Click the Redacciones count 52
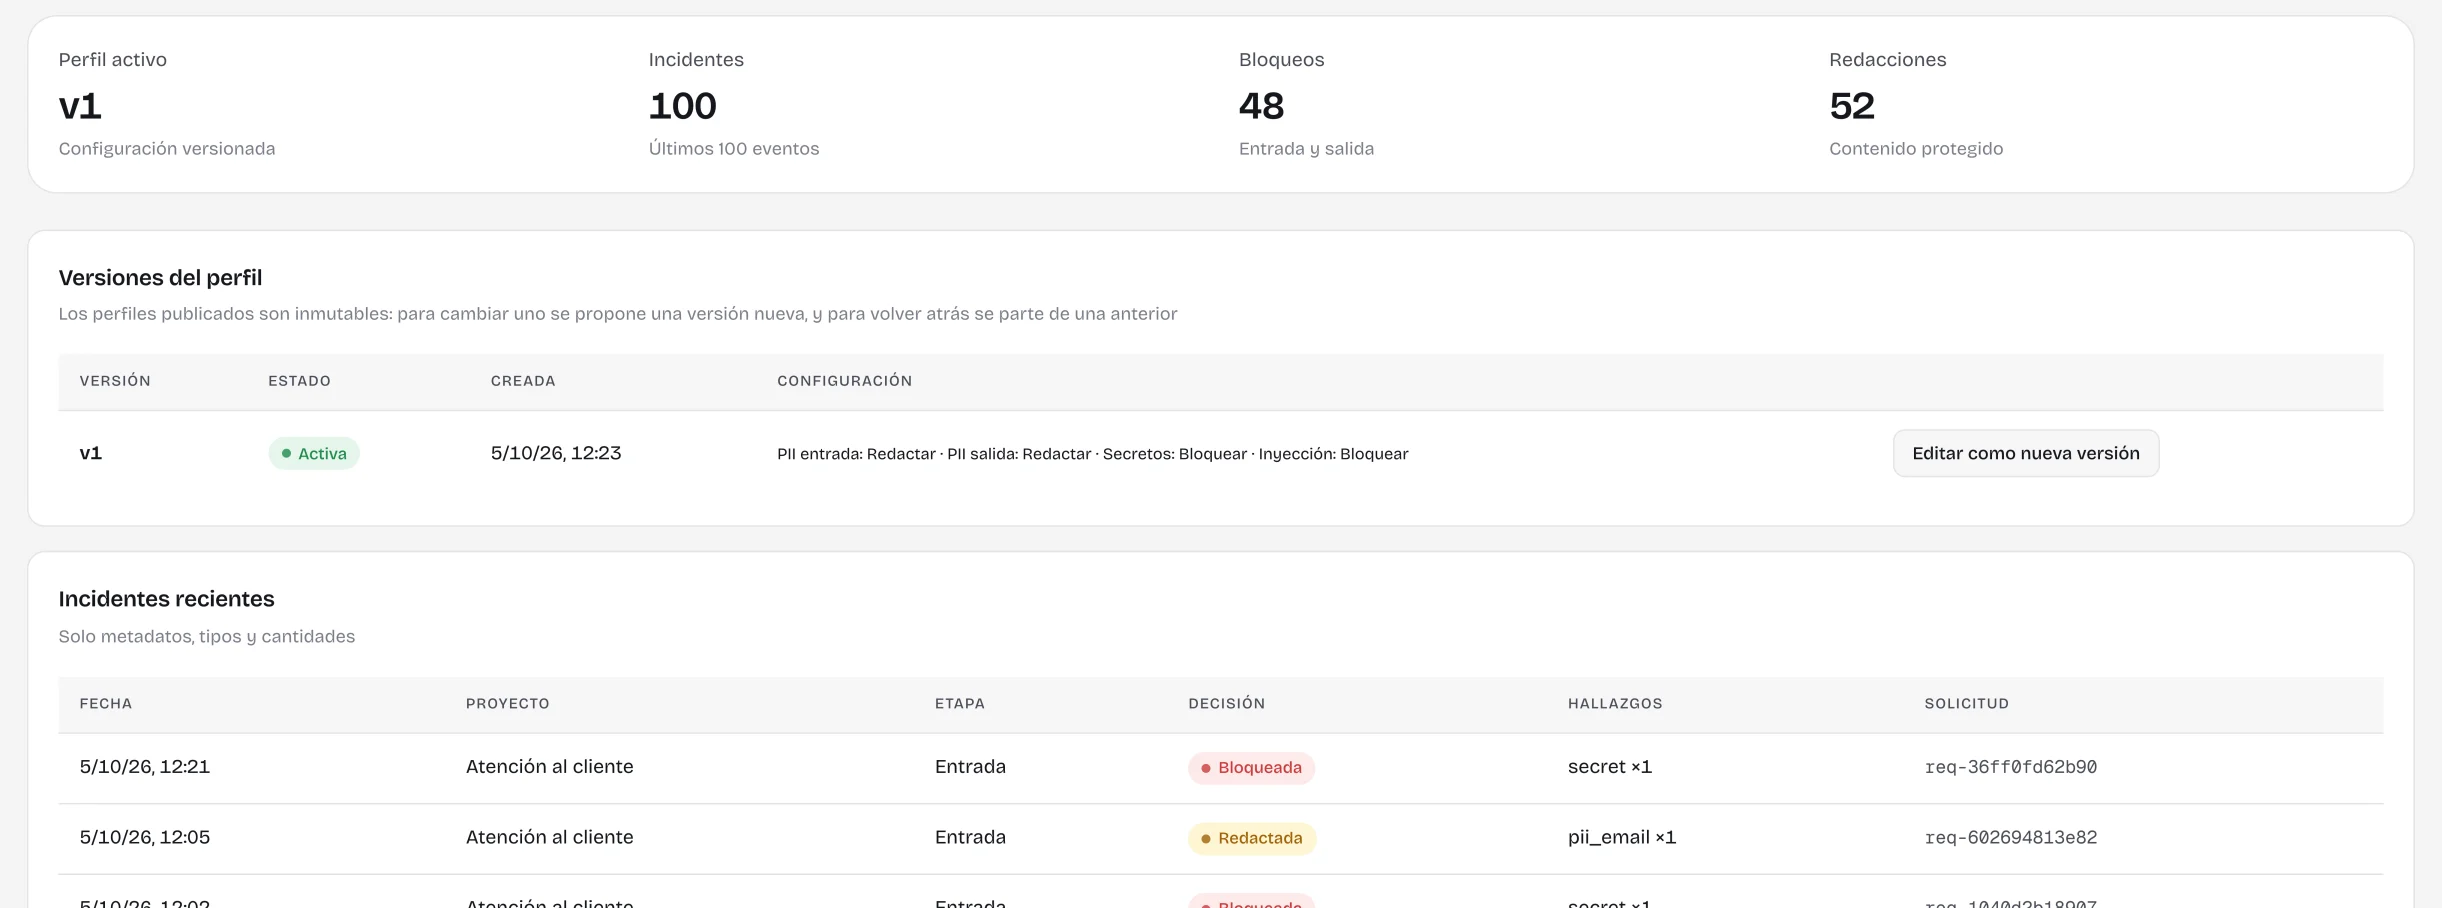This screenshot has width=2442, height=908. 1852,106
